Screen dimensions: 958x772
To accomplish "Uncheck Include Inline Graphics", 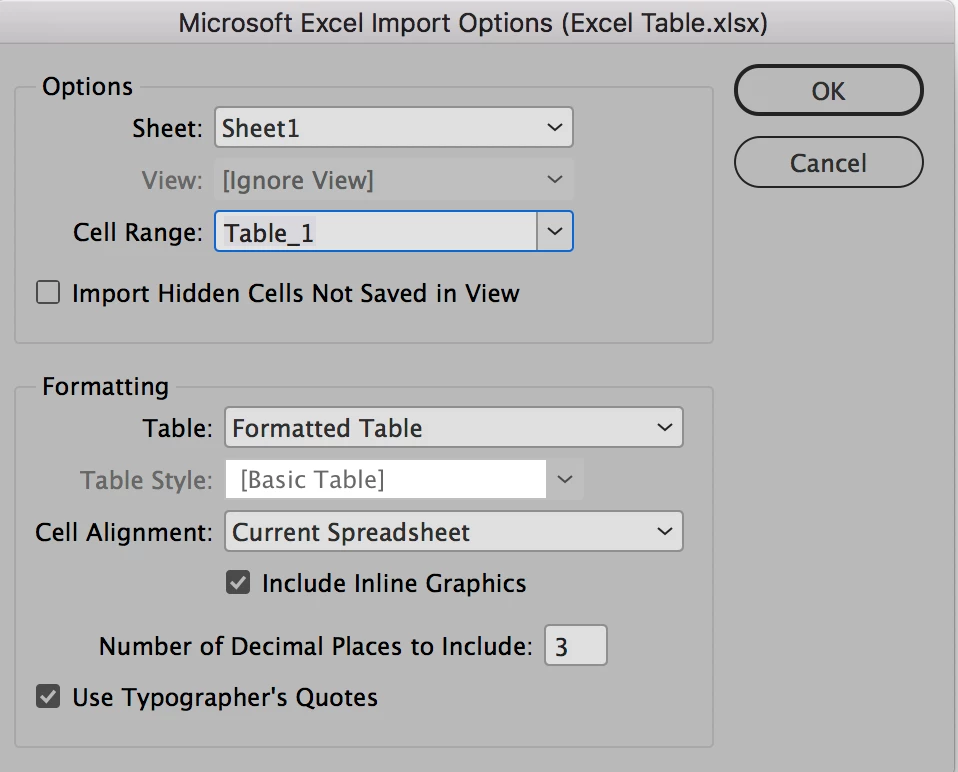I will [x=238, y=584].
